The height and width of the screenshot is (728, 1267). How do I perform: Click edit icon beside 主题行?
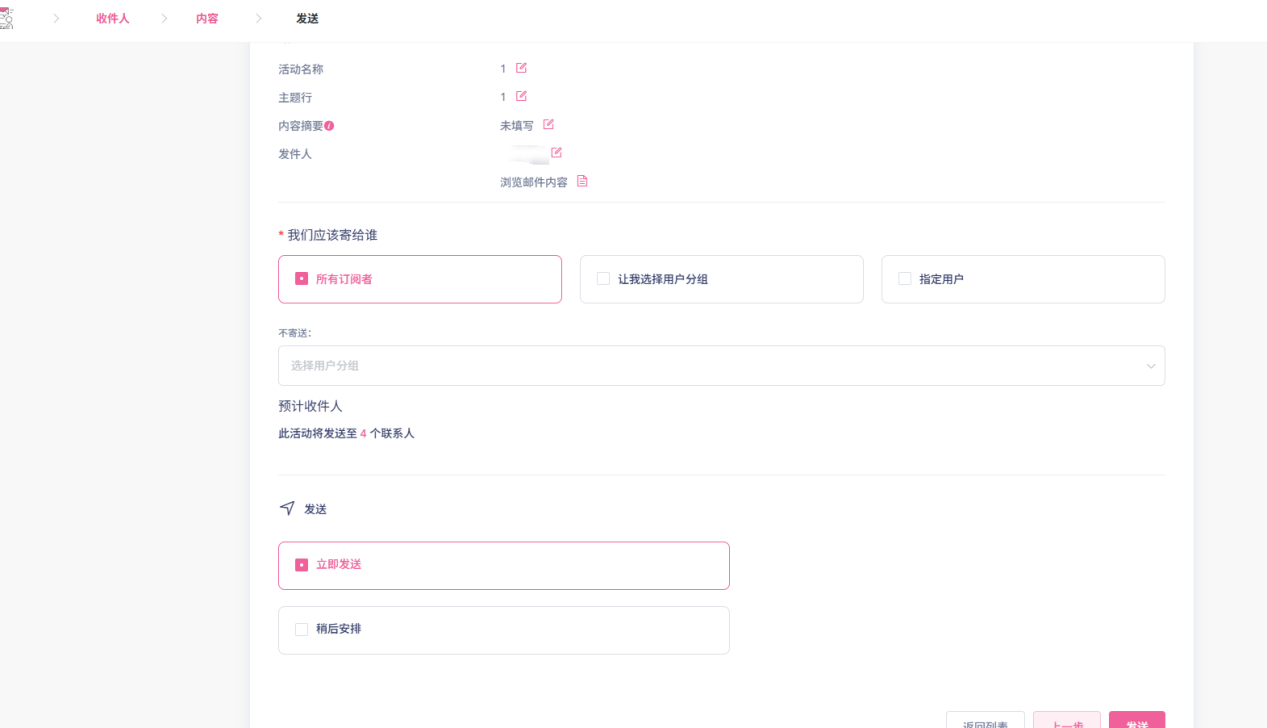point(521,96)
